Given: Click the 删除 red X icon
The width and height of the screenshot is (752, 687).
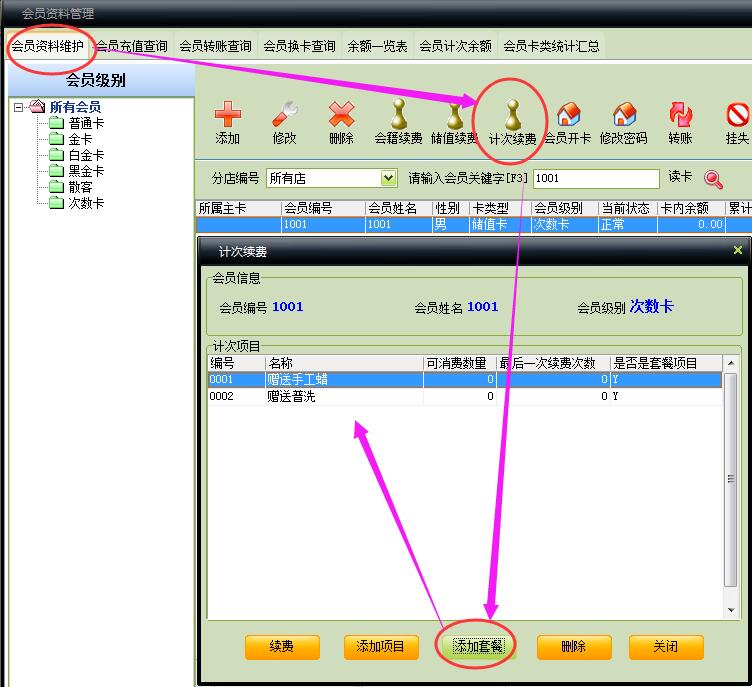Looking at the screenshot, I should click(x=341, y=115).
